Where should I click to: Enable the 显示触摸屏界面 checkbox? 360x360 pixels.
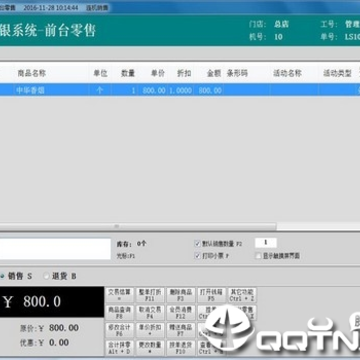258,256
